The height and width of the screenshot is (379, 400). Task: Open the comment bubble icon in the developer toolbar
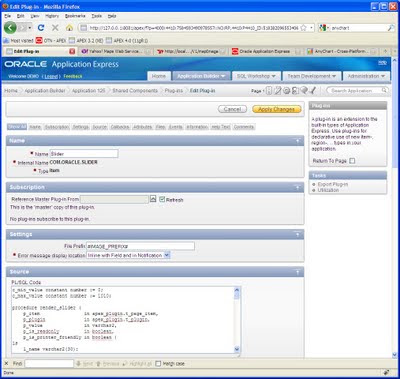(304, 90)
